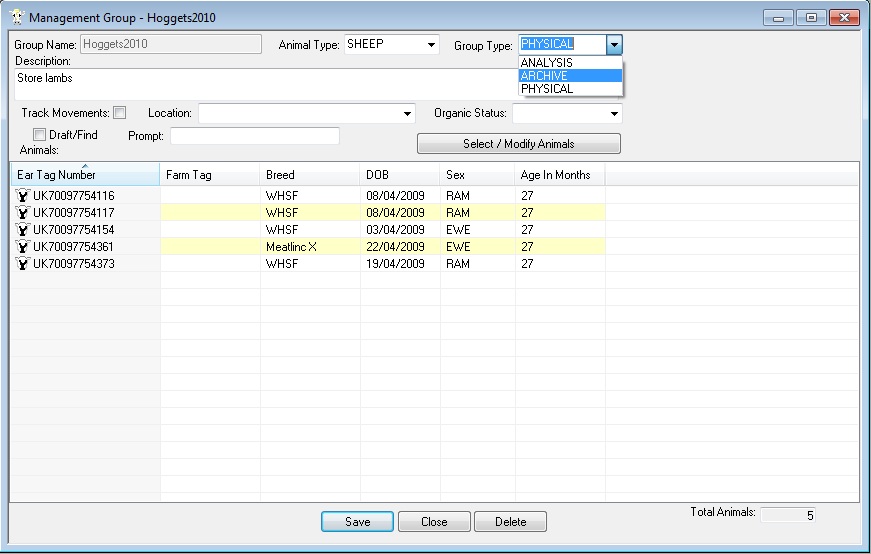Select row UK70097754373
The image size is (871, 554).
pyautogui.click(x=308, y=263)
